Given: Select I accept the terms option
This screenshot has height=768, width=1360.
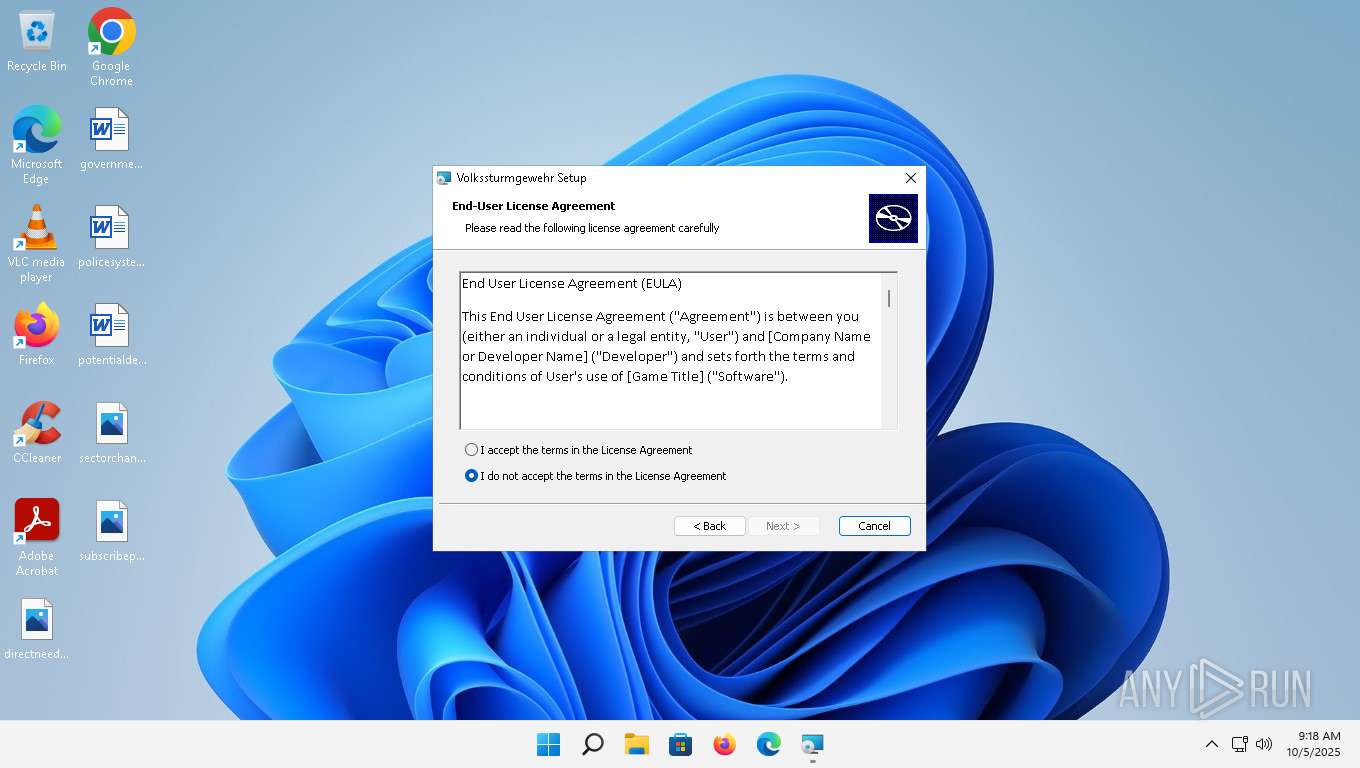Looking at the screenshot, I should [579, 450].
